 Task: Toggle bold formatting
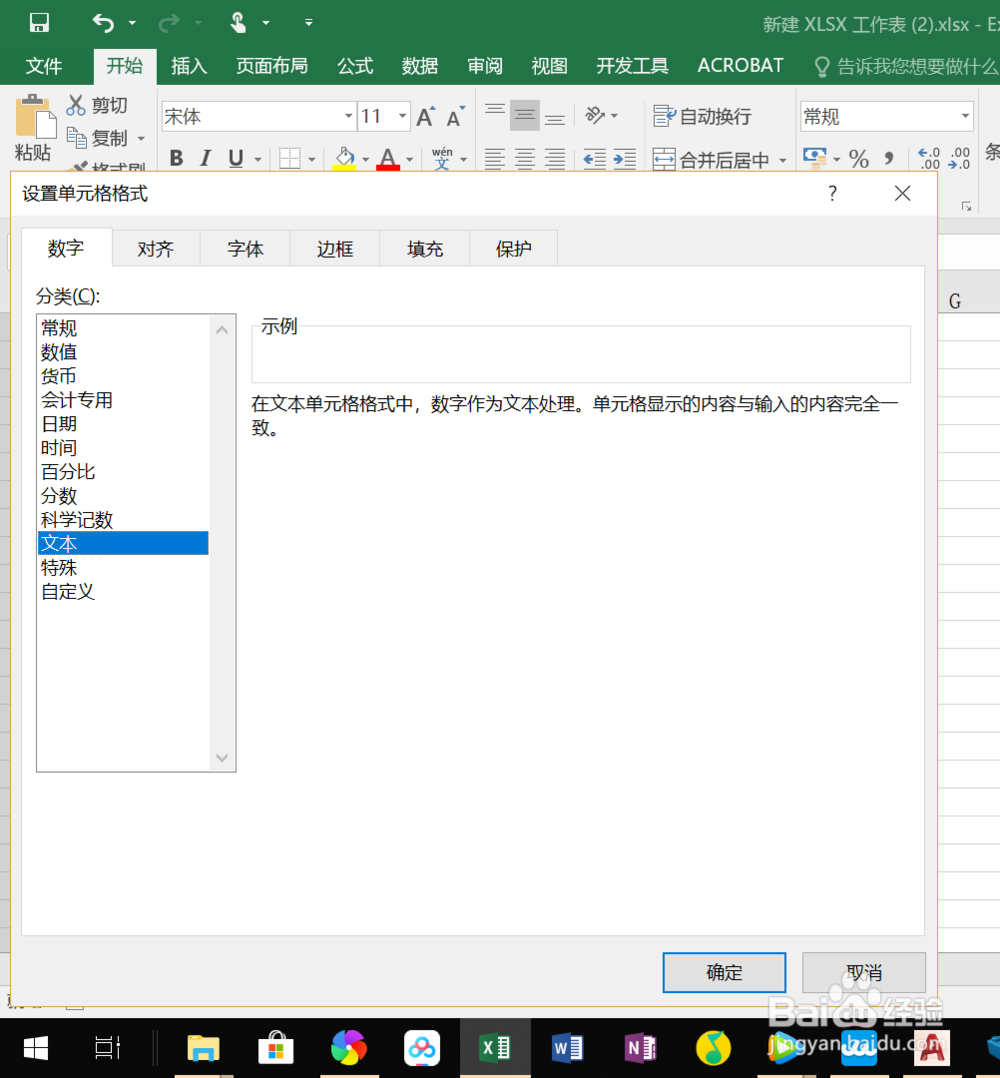pos(176,158)
